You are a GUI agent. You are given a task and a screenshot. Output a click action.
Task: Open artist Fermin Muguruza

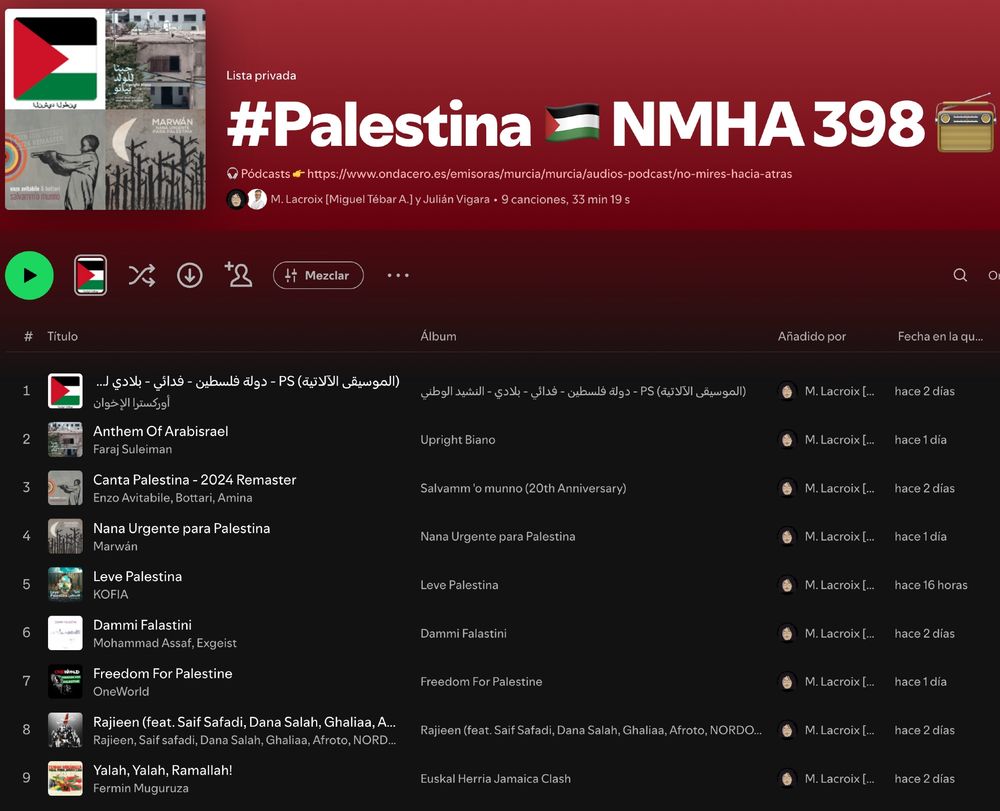pyautogui.click(x=141, y=789)
